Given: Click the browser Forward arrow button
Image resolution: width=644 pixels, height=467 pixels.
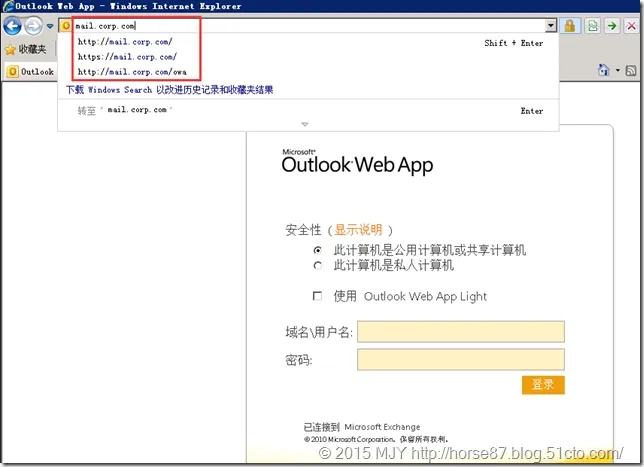Looking at the screenshot, I should [33, 26].
